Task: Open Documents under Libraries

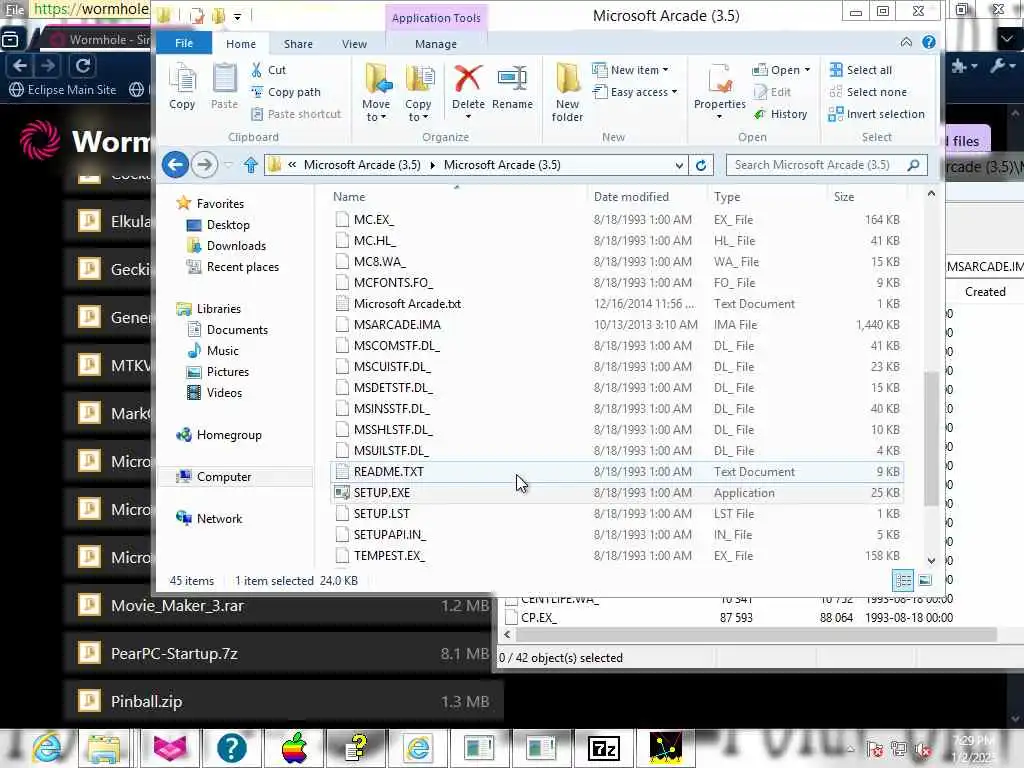Action: pyautogui.click(x=237, y=330)
